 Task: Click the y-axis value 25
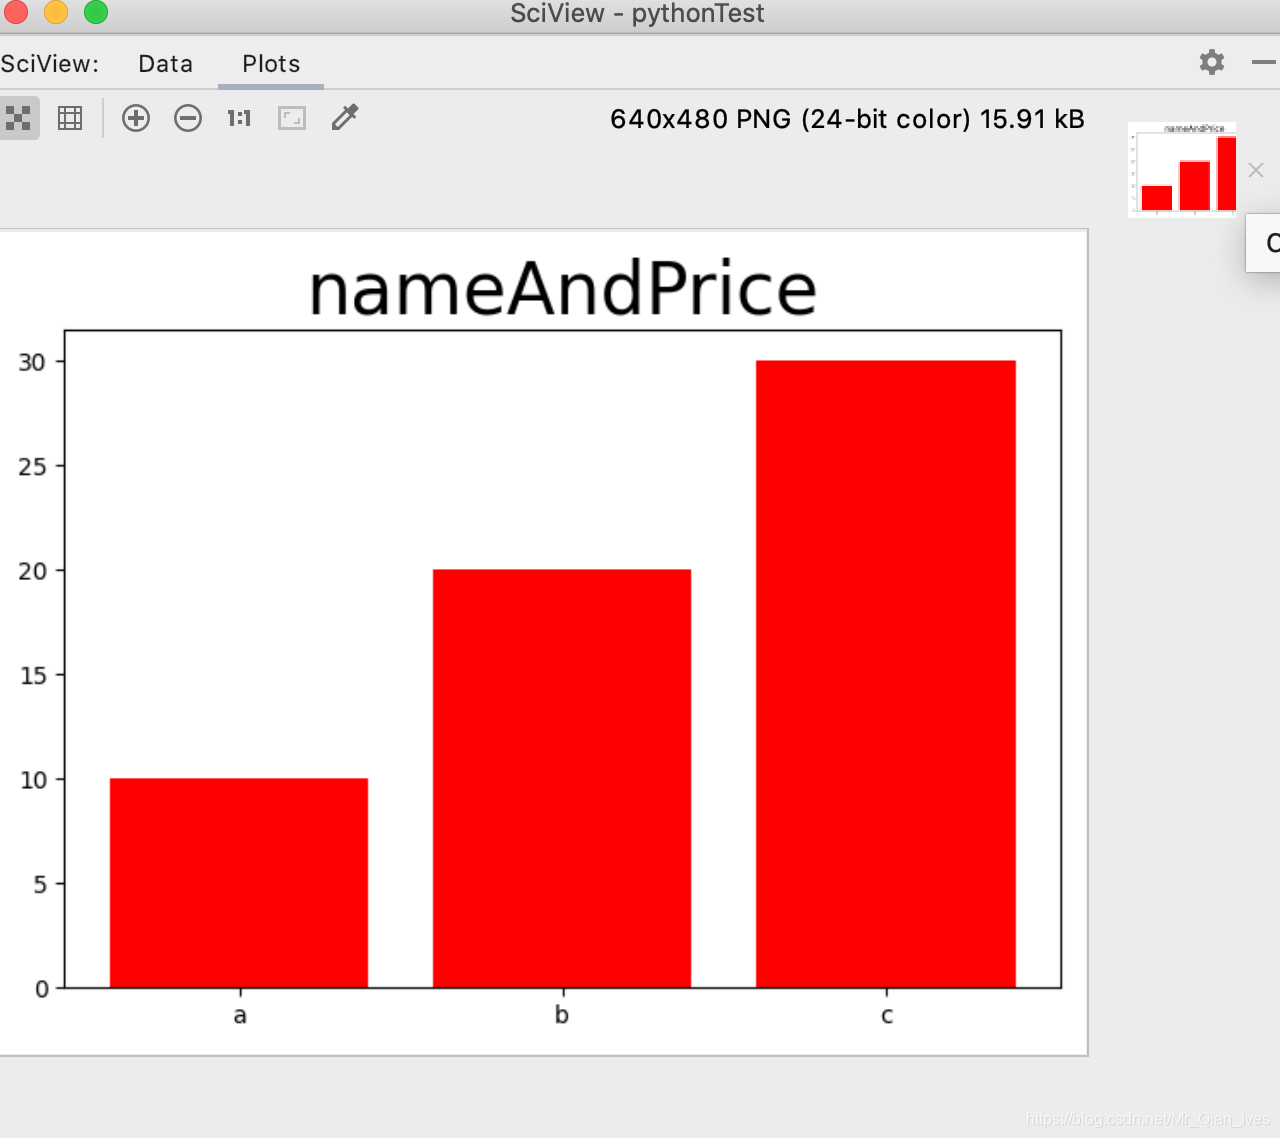(x=32, y=467)
